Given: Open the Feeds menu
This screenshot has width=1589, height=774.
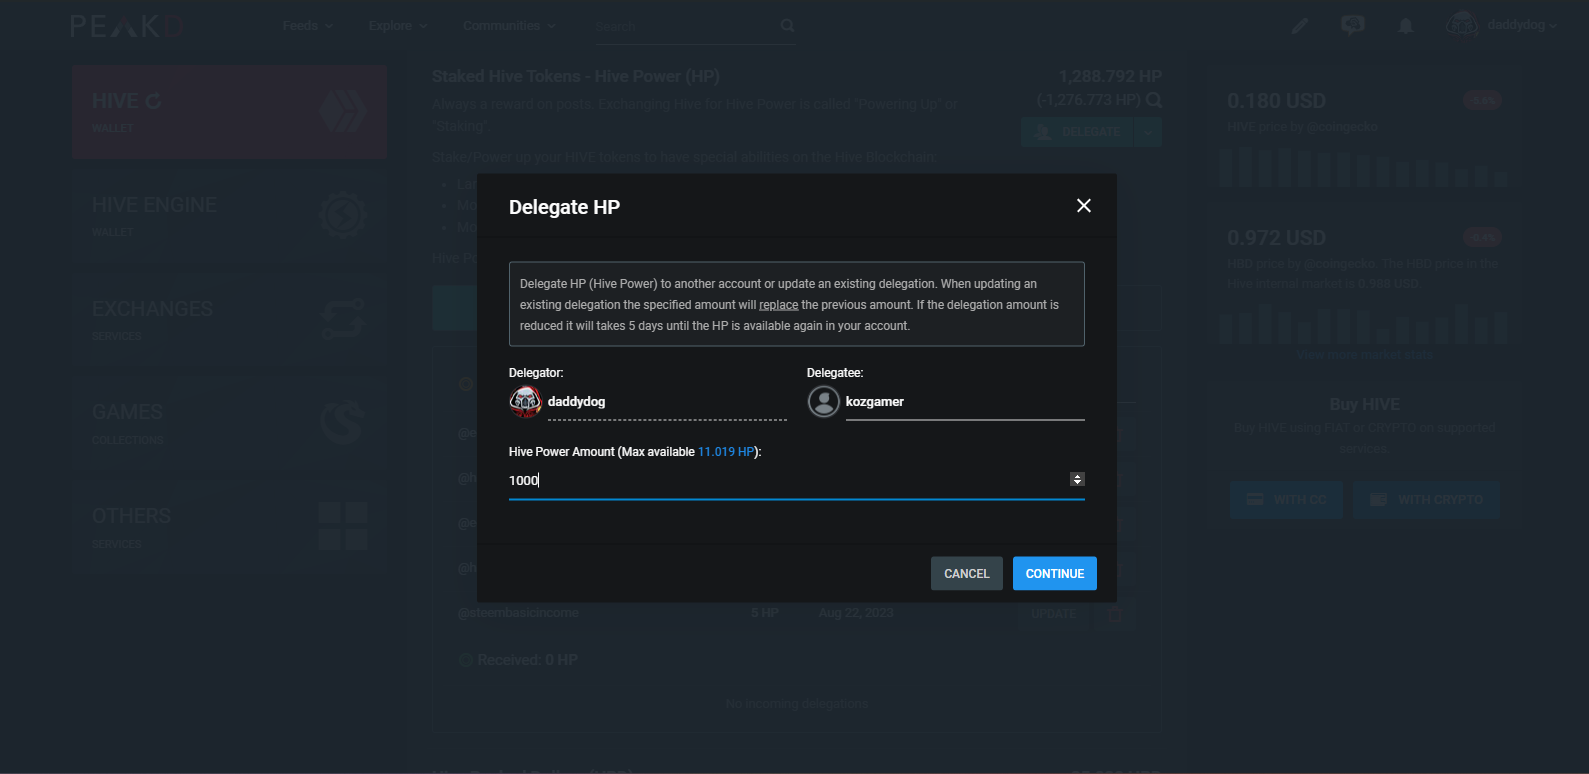Looking at the screenshot, I should [x=307, y=26].
